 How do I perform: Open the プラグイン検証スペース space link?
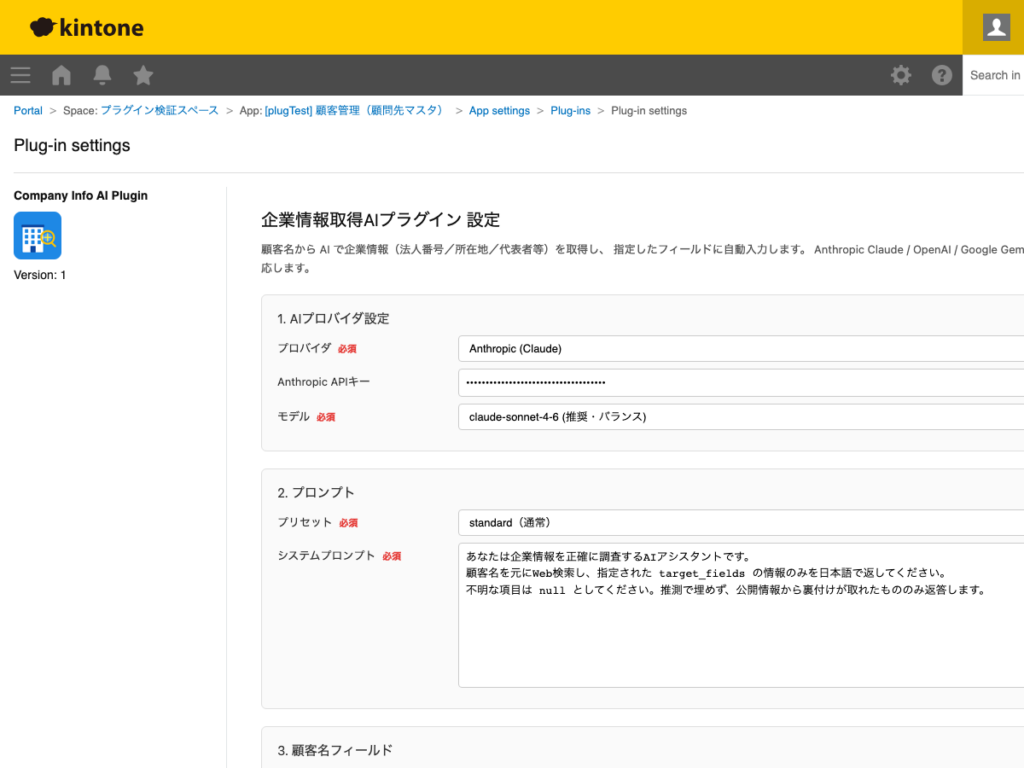click(x=160, y=110)
